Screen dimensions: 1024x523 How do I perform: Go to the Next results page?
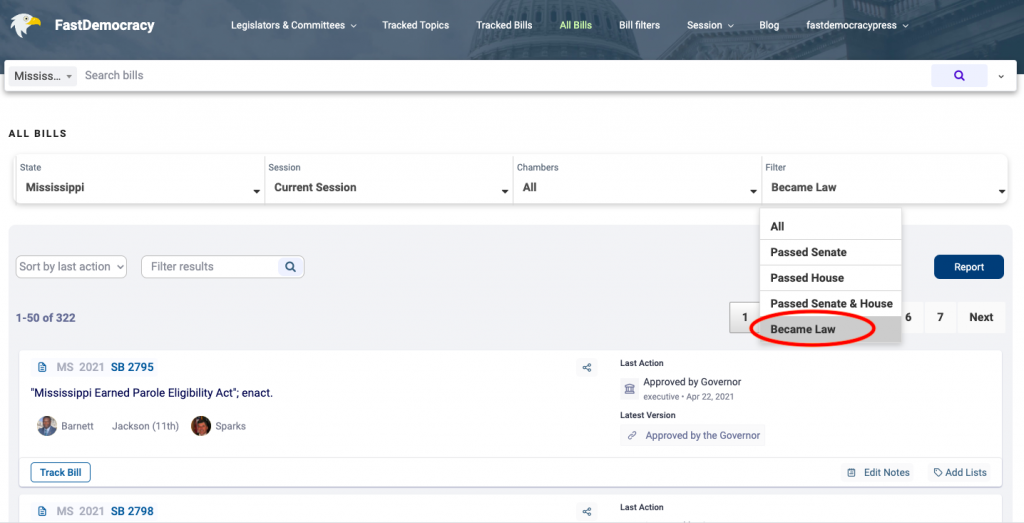point(980,317)
